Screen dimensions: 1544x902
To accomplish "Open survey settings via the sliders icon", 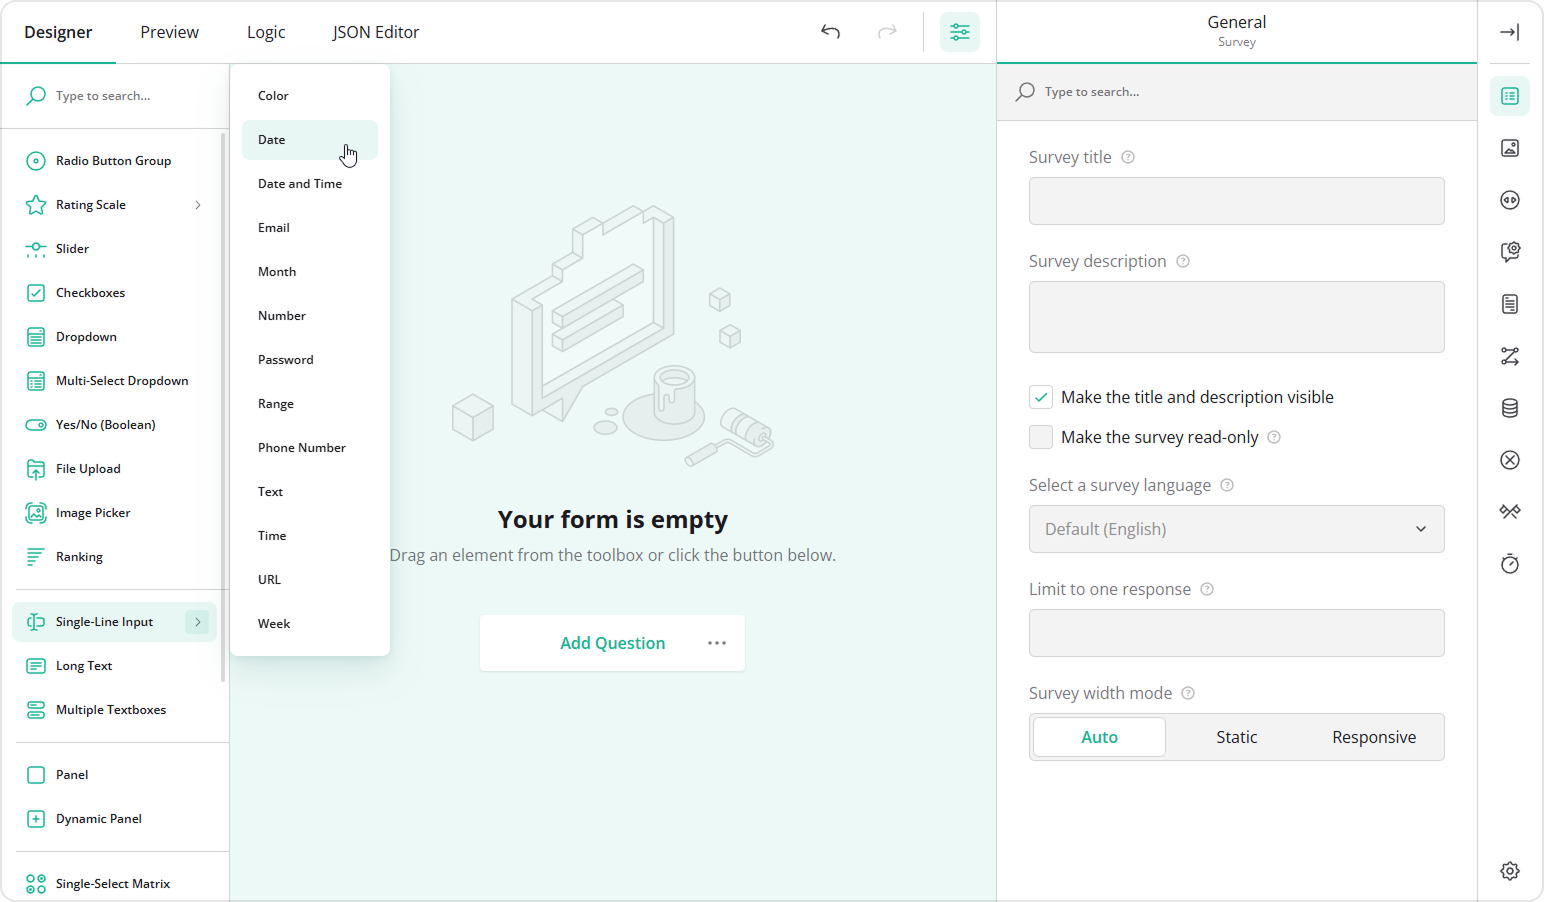I will click(x=959, y=31).
